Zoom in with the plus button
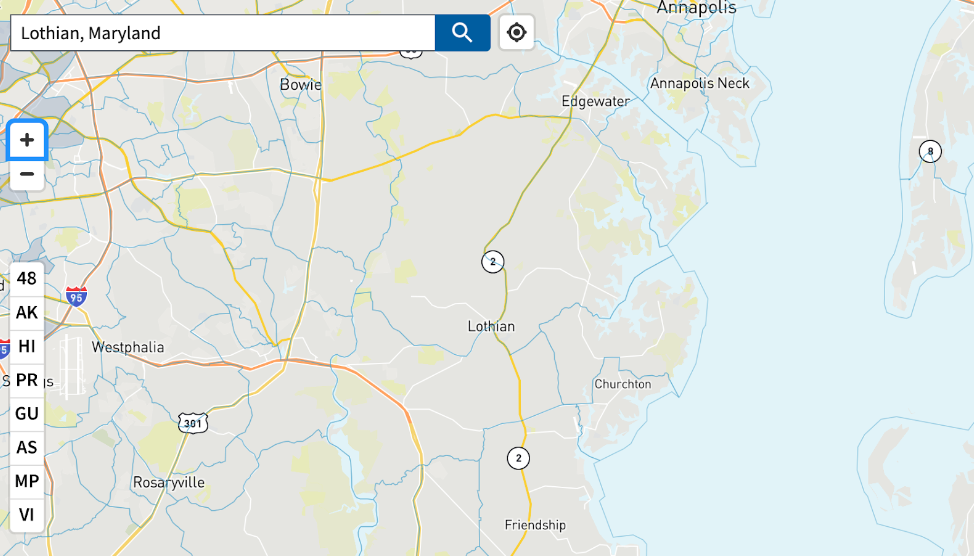The width and height of the screenshot is (974, 556). click(27, 140)
